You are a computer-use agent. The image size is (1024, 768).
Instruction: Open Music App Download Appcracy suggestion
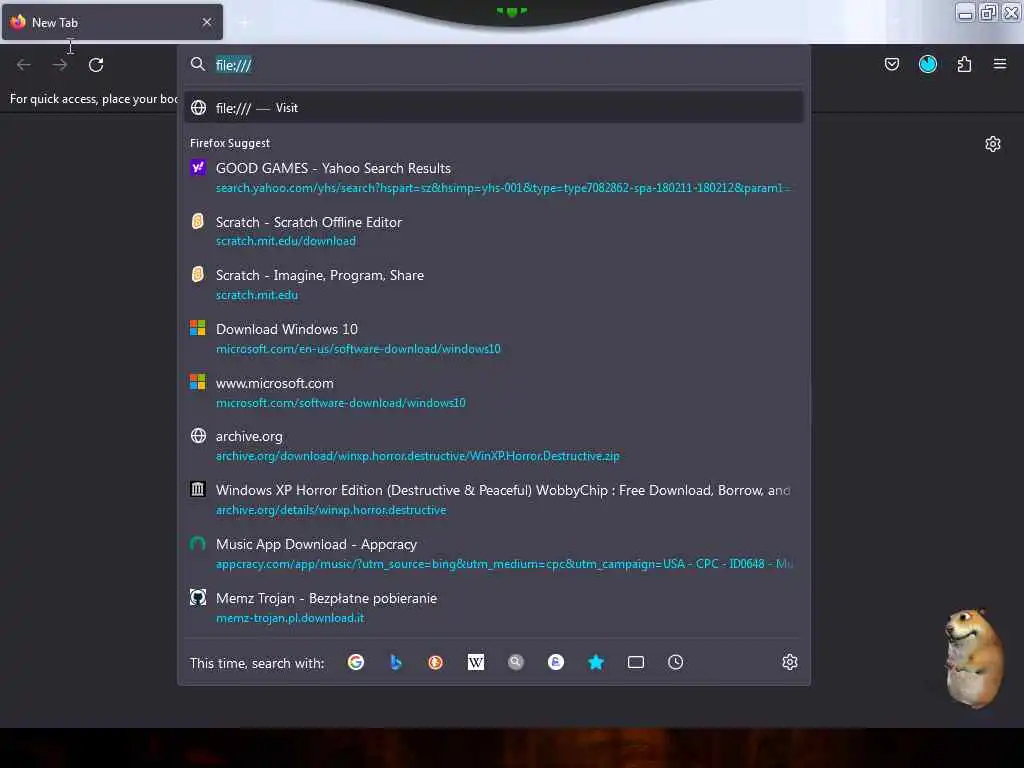coord(494,554)
